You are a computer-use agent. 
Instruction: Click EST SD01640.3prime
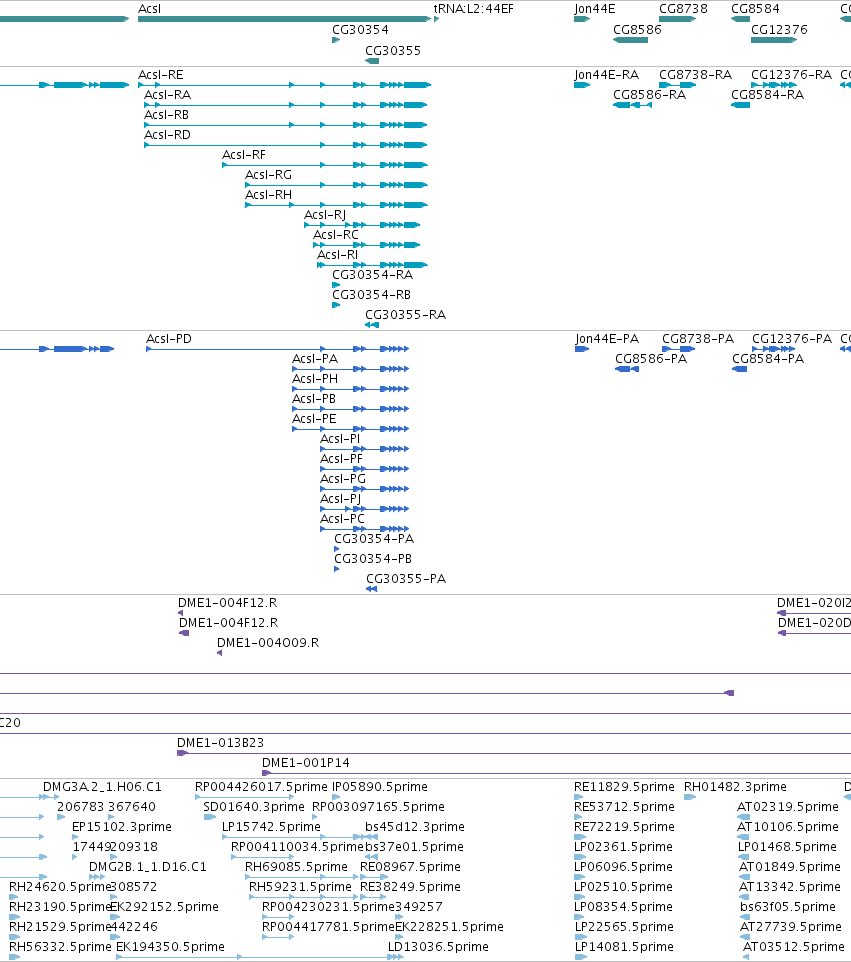click(x=253, y=807)
